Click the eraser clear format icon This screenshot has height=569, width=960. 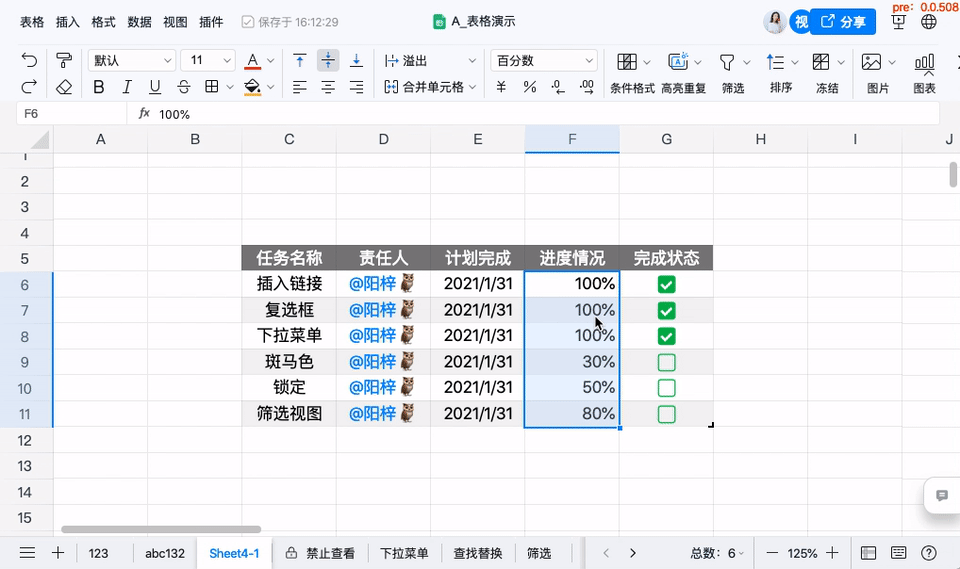click(x=64, y=87)
